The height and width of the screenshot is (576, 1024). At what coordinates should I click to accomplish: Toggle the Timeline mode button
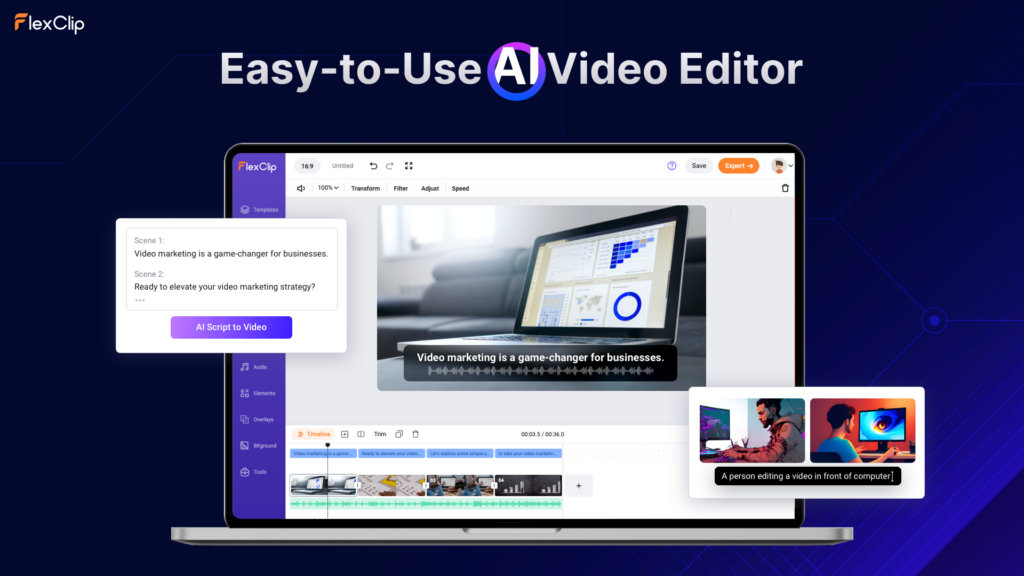tap(314, 434)
